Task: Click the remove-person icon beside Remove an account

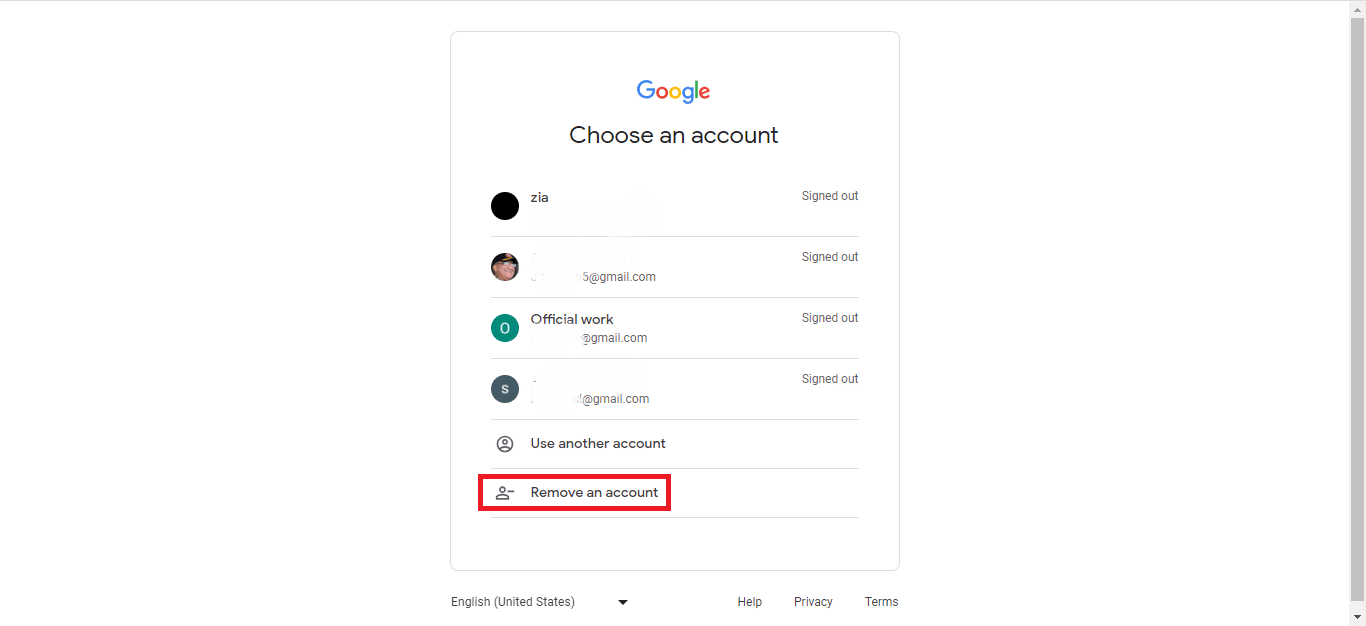Action: click(505, 493)
